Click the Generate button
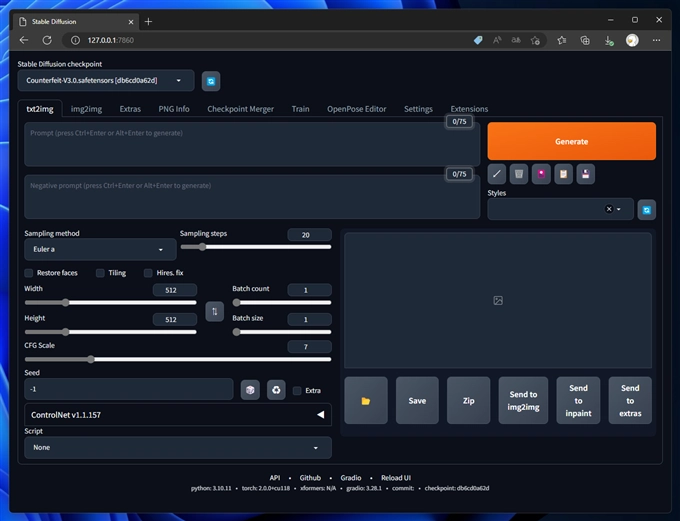This screenshot has width=680, height=521. click(x=572, y=141)
